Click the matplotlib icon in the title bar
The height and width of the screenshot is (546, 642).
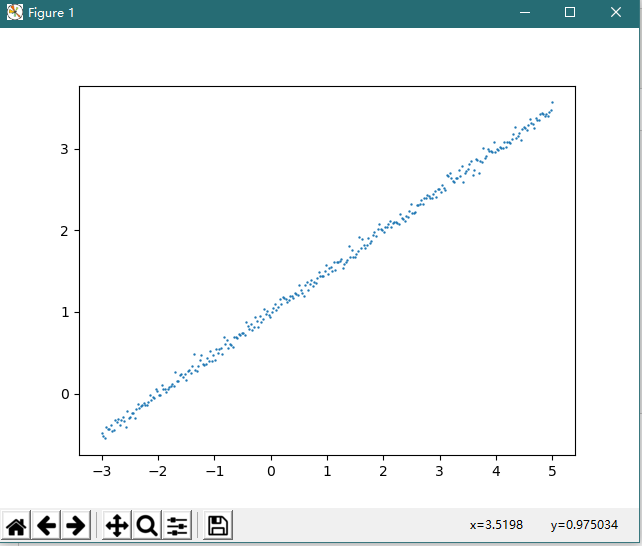(15, 12)
